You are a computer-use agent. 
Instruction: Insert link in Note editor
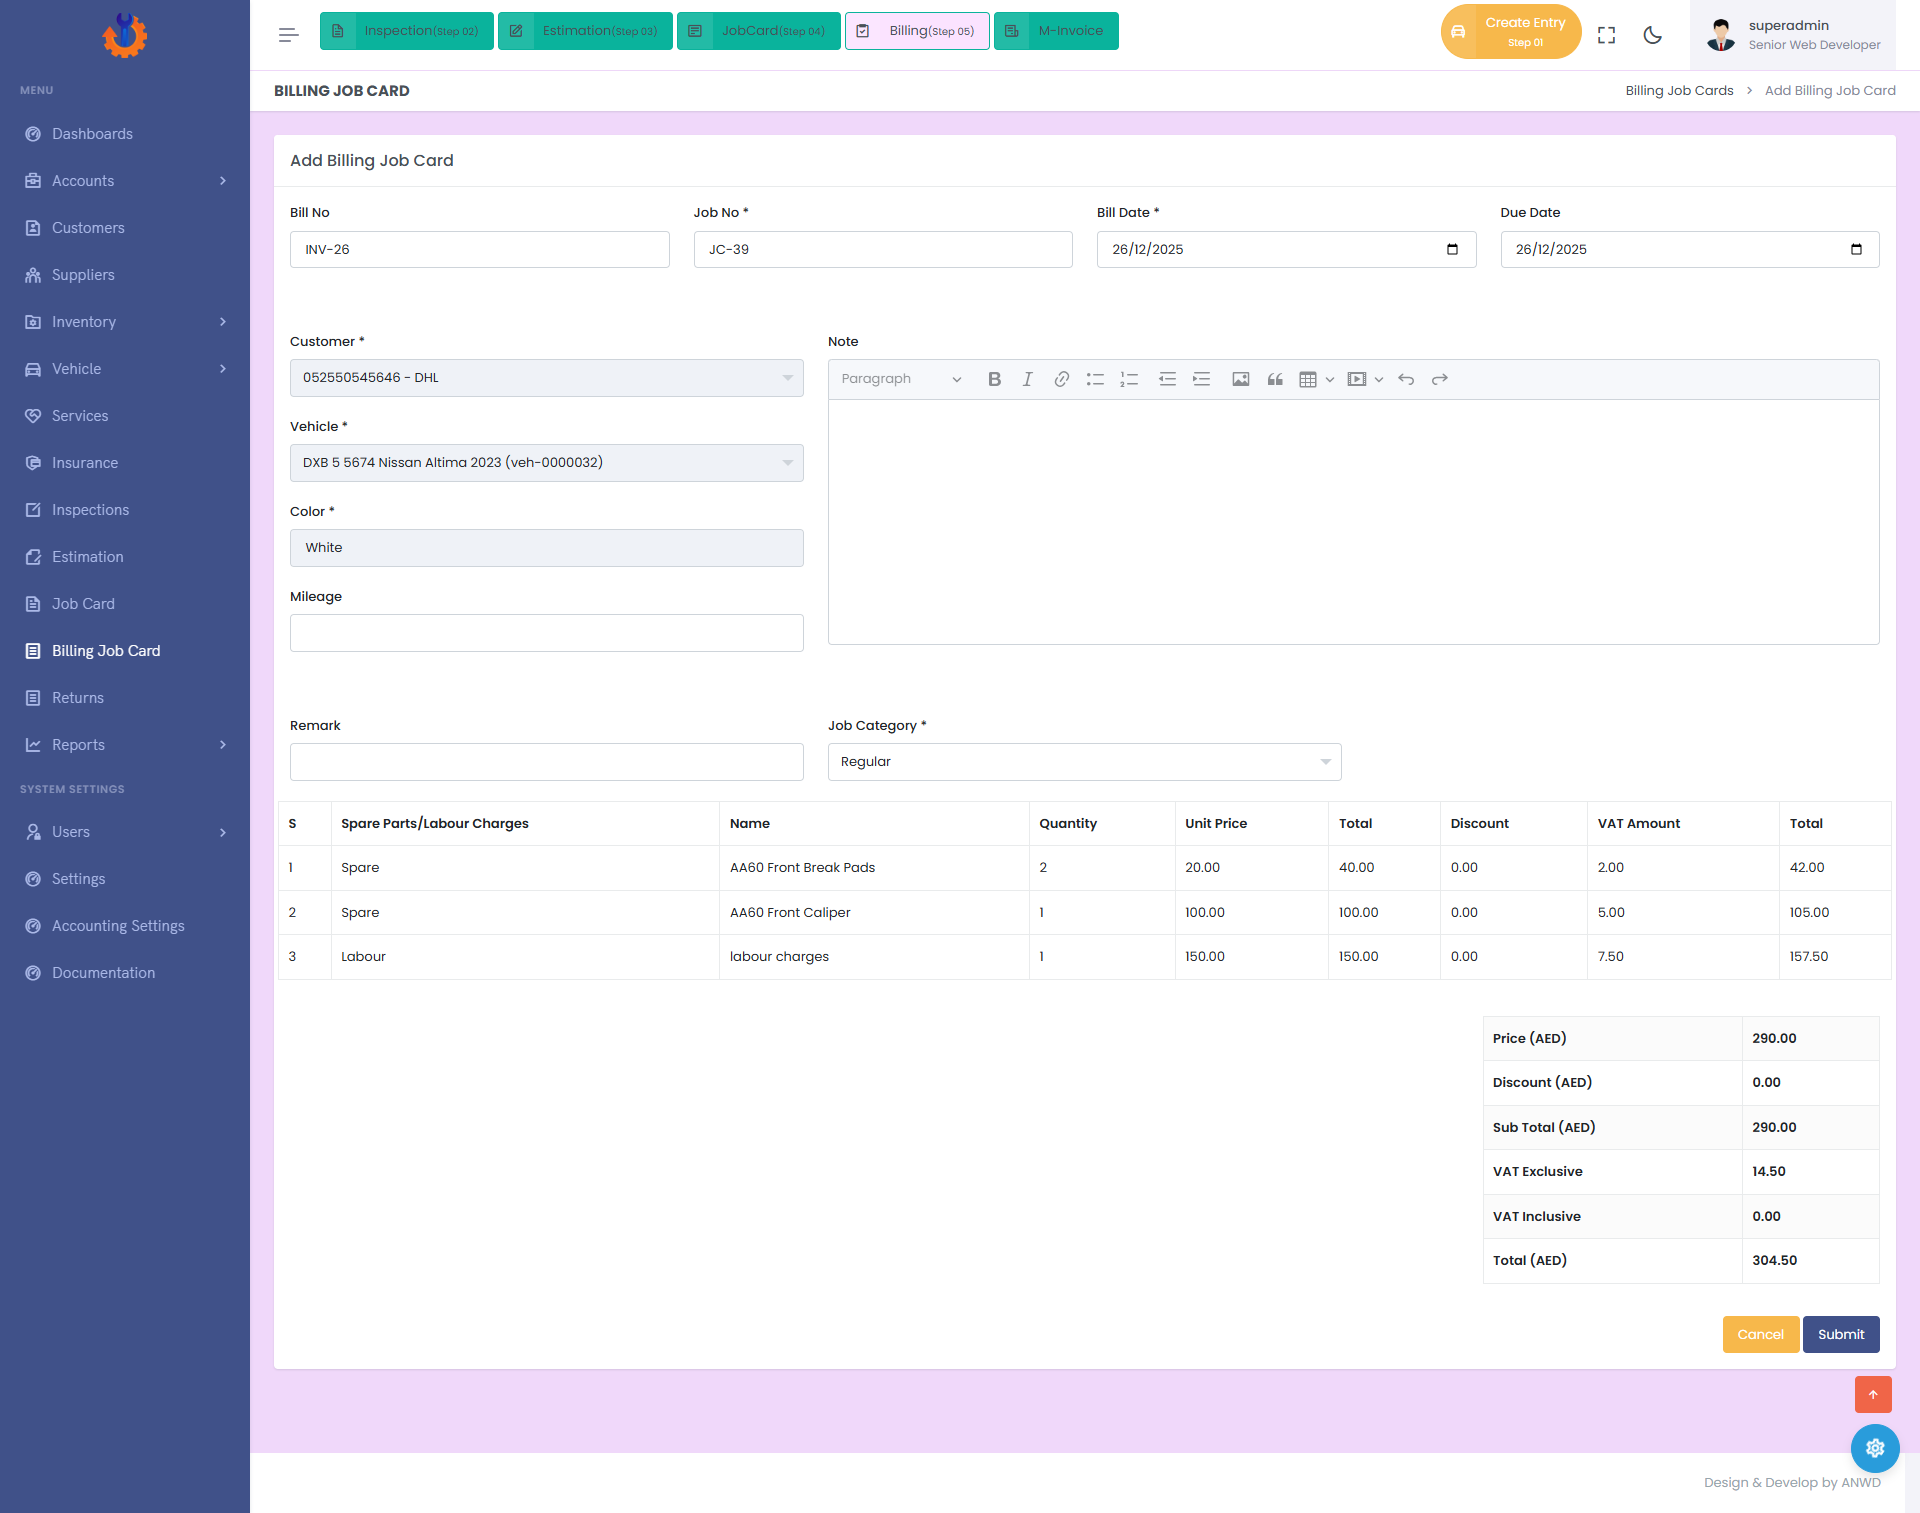pos(1061,379)
